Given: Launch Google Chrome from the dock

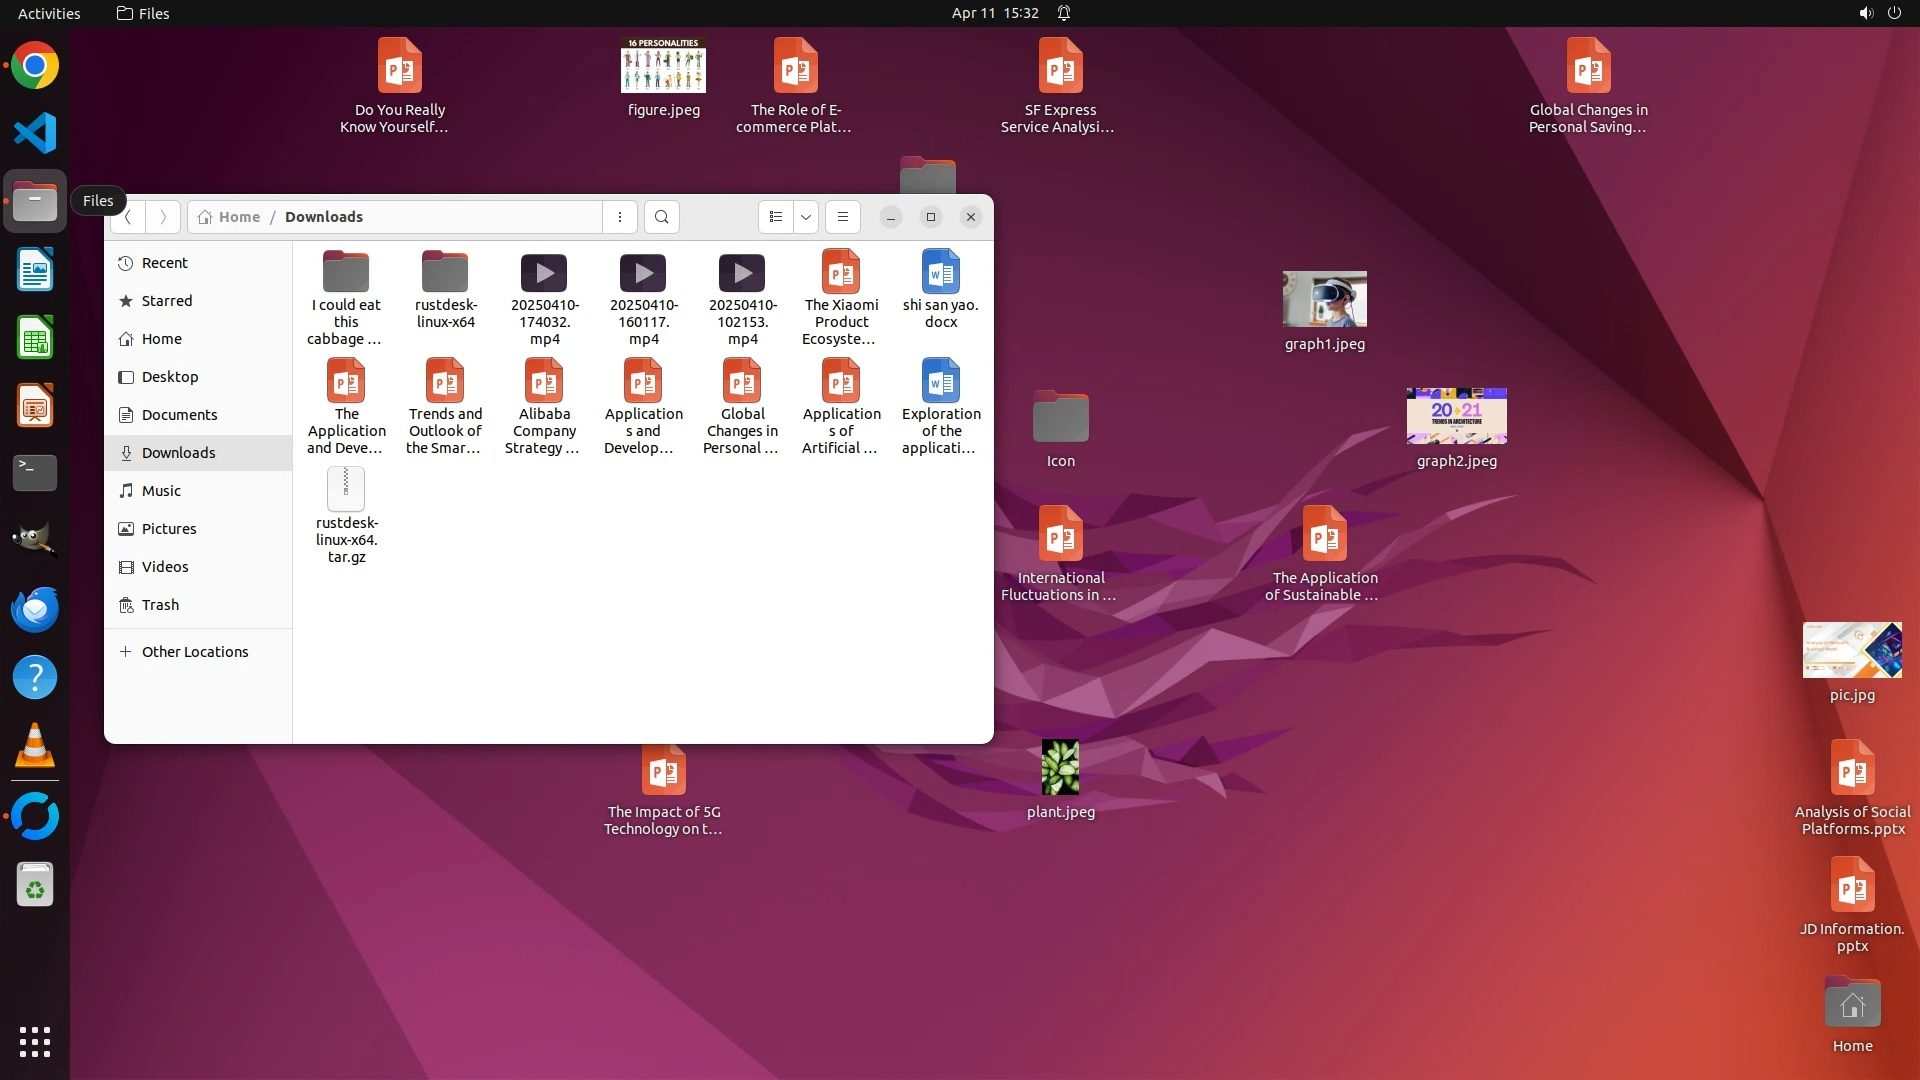Looking at the screenshot, I should tap(35, 66).
